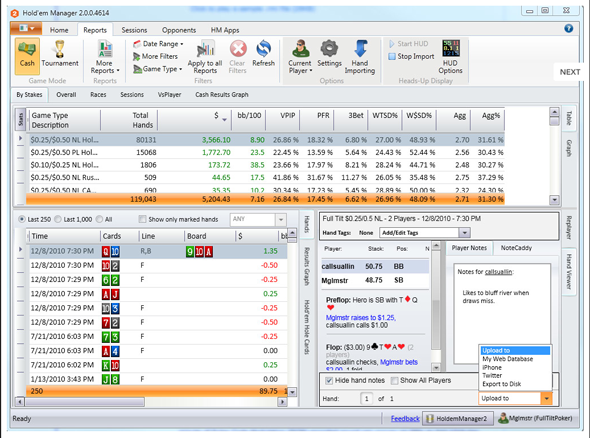Open the help question mark icon
Viewport: 590px width, 438px height.
click(x=569, y=28)
